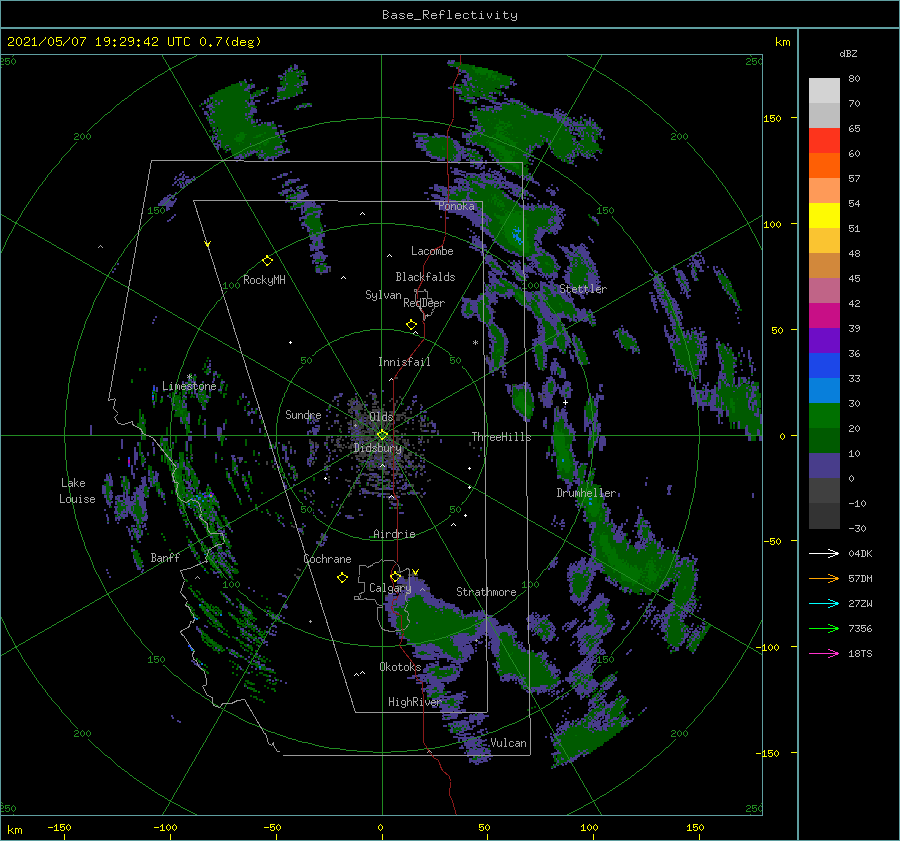Viewport: 900px width, 841px height.
Task: Click the Stettler city label
Action: pos(583,289)
